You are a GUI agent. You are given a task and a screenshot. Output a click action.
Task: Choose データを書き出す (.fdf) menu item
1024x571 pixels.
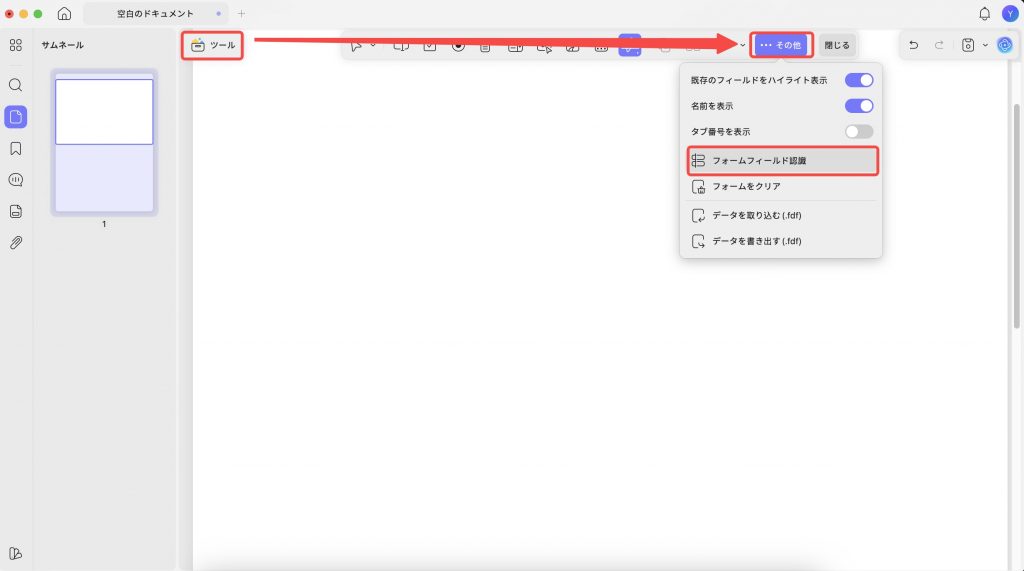(782, 241)
